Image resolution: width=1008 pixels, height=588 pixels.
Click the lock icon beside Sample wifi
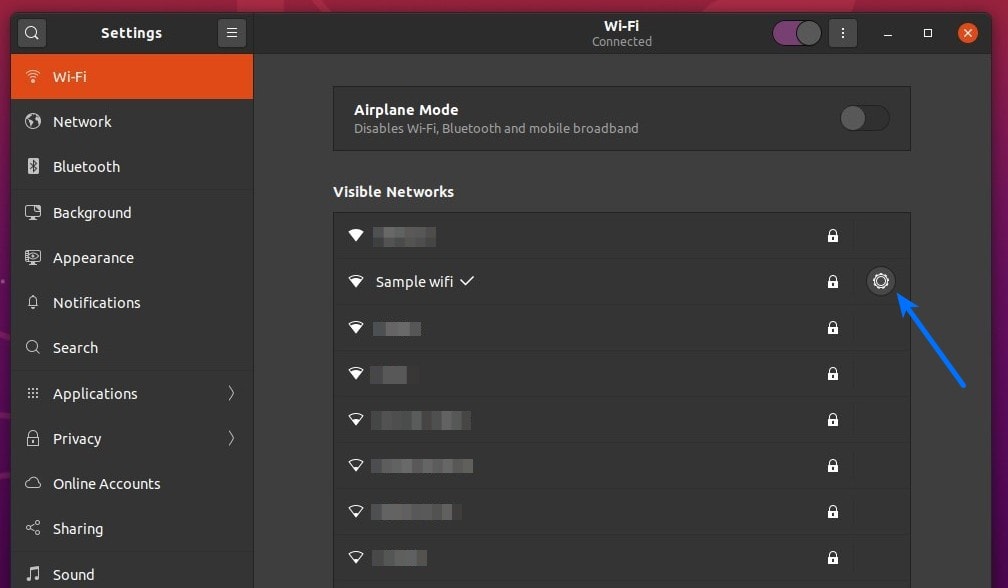pyautogui.click(x=833, y=282)
